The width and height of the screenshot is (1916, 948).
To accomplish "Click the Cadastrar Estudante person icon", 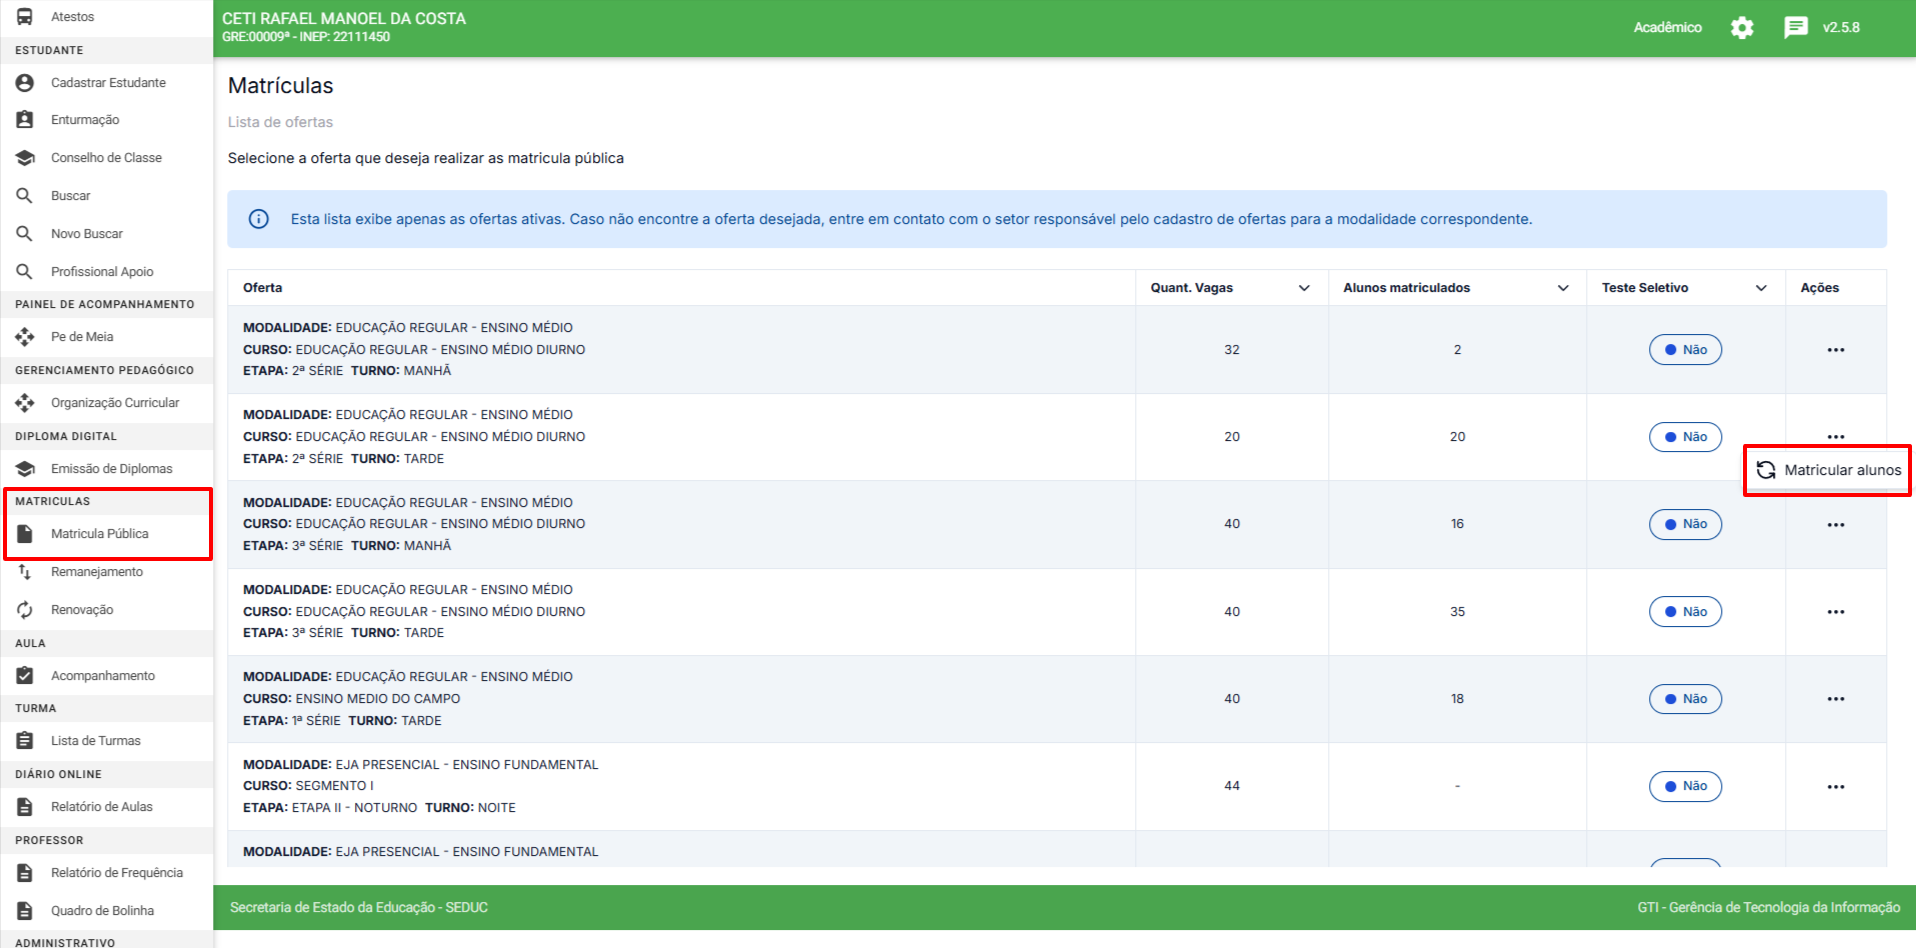I will (25, 83).
